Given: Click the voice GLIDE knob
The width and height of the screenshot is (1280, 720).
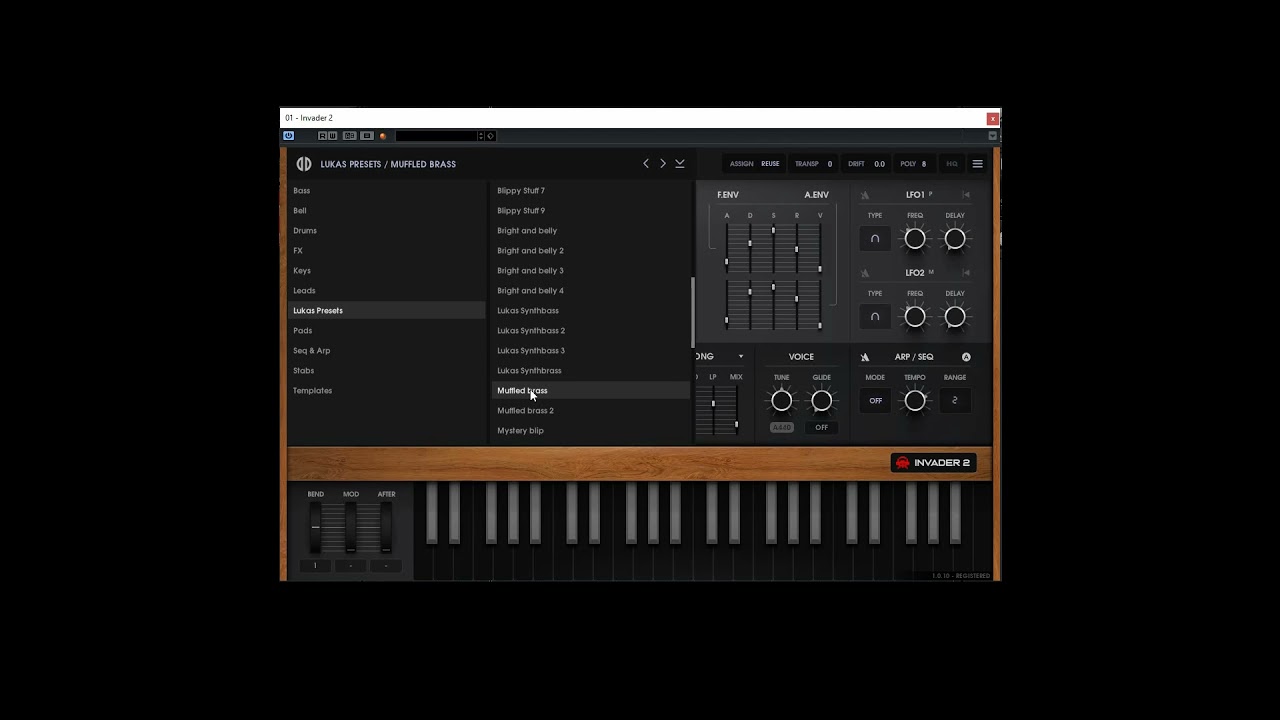Looking at the screenshot, I should [822, 401].
